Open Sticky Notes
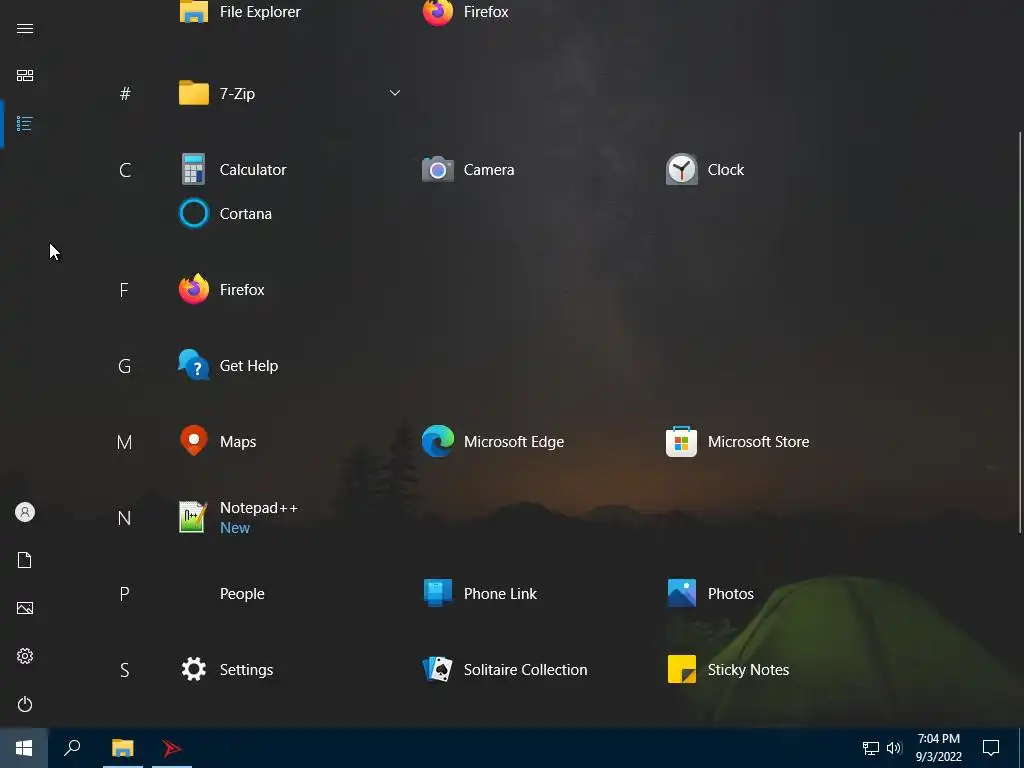Viewport: 1024px width, 768px height. [728, 669]
